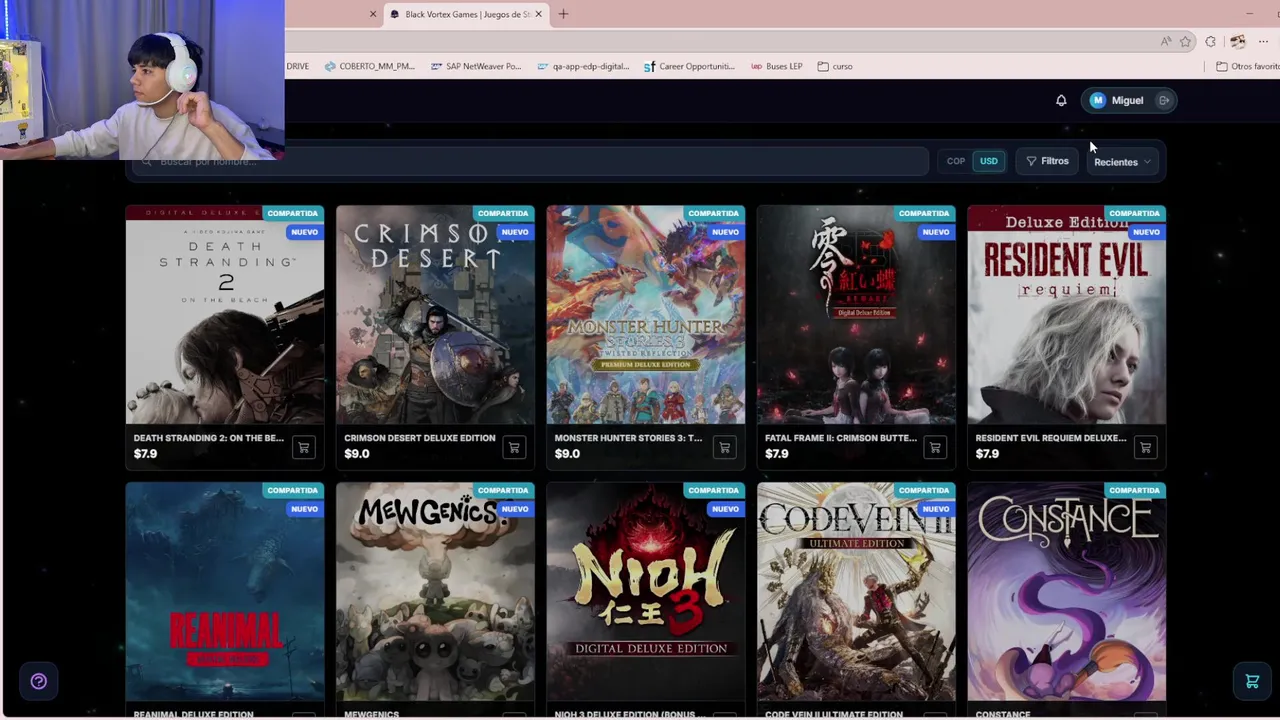Click the logout icon beside Miguel
Viewport: 1280px width, 720px height.
[1164, 100]
